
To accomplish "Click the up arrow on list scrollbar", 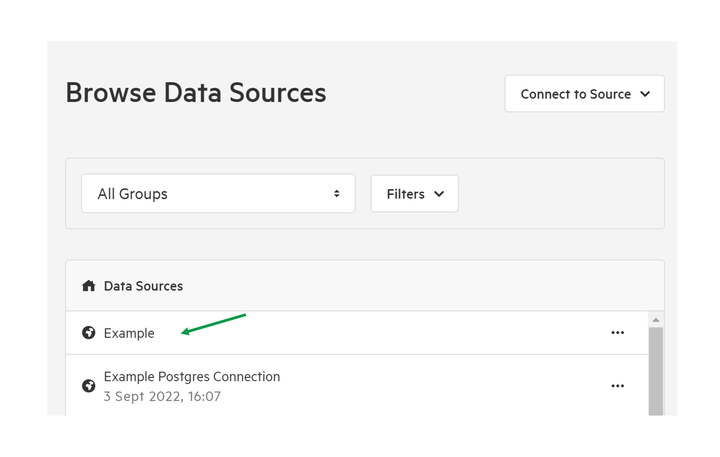I will pyautogui.click(x=656, y=320).
